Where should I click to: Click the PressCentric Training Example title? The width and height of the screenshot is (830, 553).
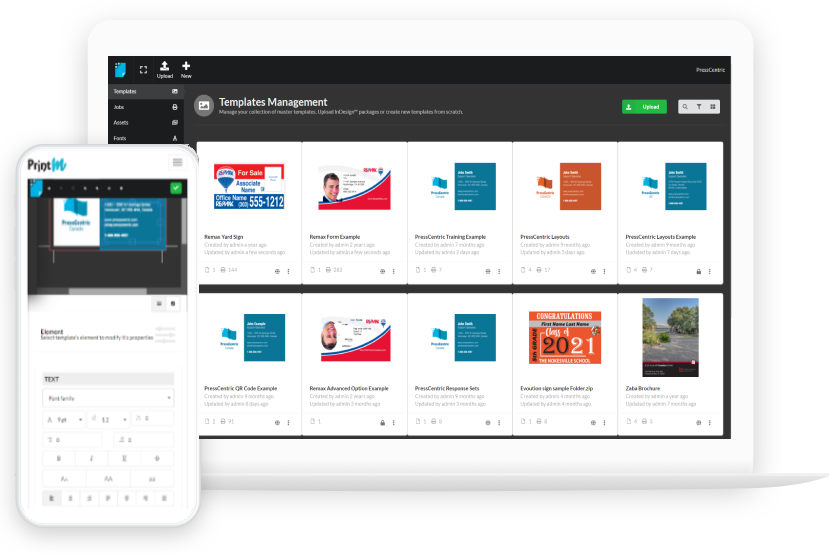(x=450, y=237)
